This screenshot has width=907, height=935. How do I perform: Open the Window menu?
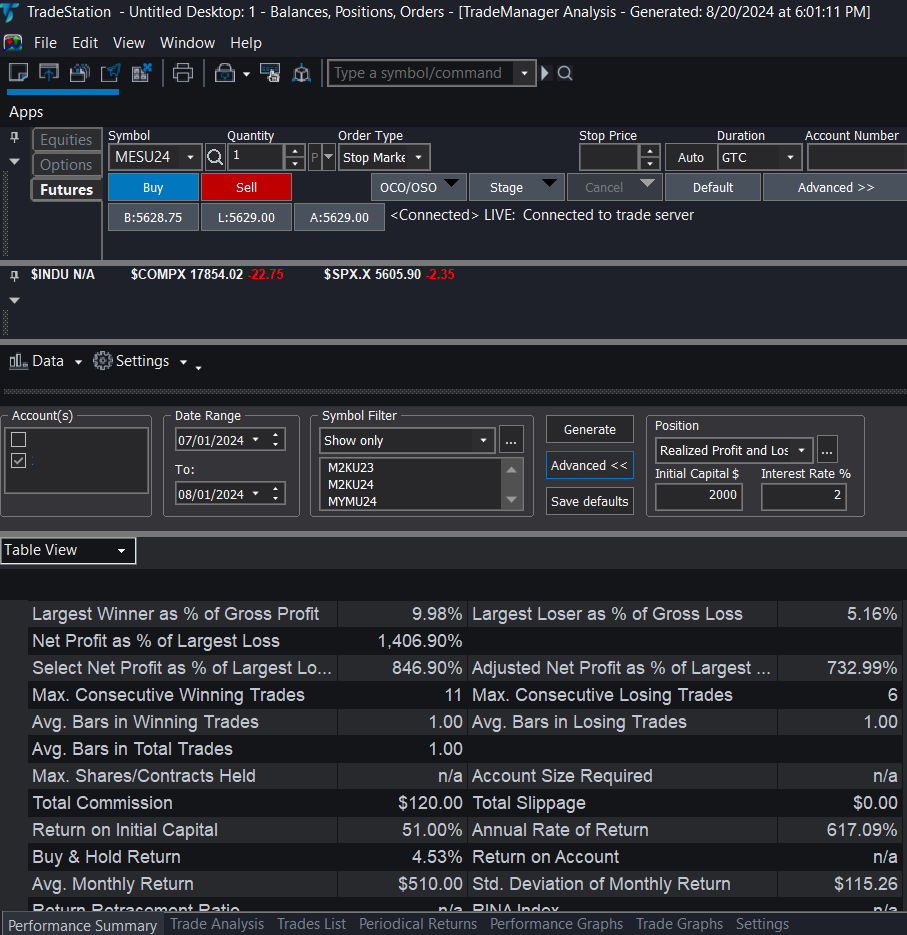point(187,43)
